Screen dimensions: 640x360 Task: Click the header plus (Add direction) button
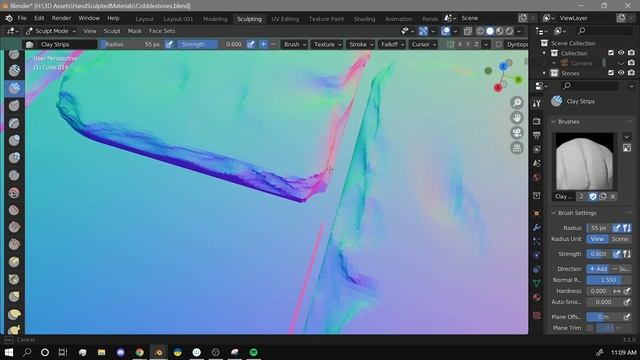263,44
